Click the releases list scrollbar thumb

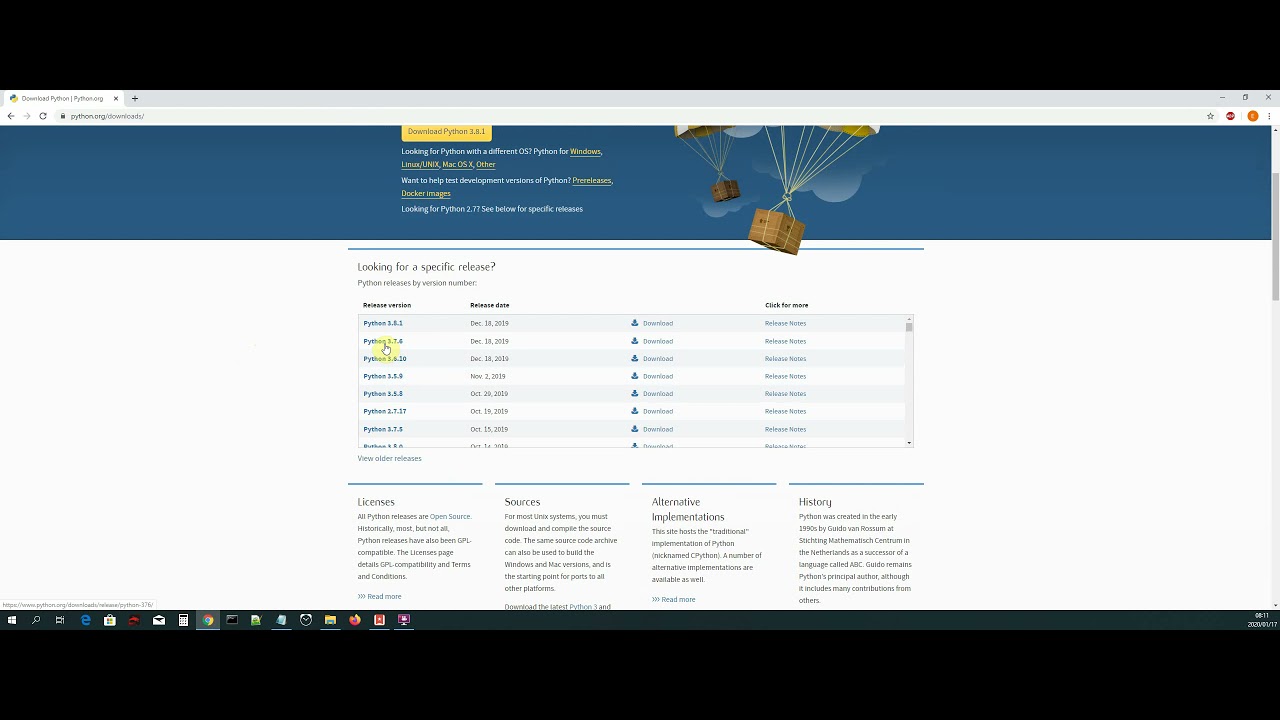[x=909, y=327]
